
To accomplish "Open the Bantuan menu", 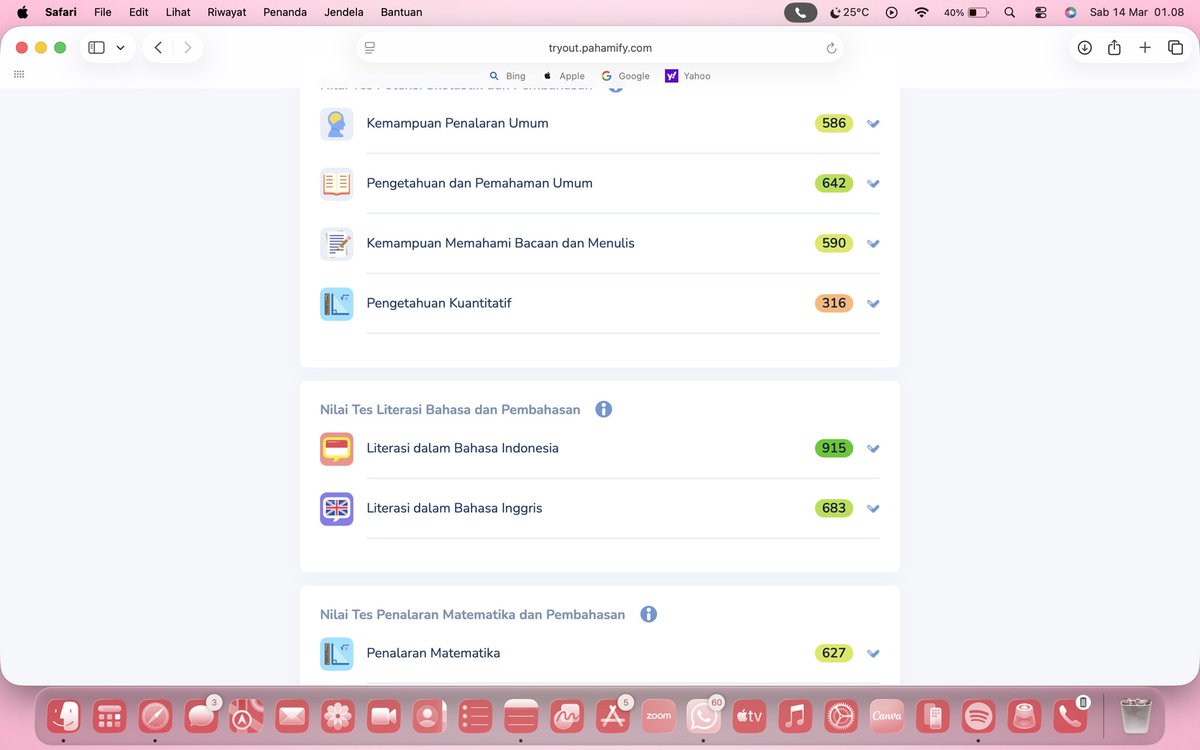I will [x=402, y=12].
